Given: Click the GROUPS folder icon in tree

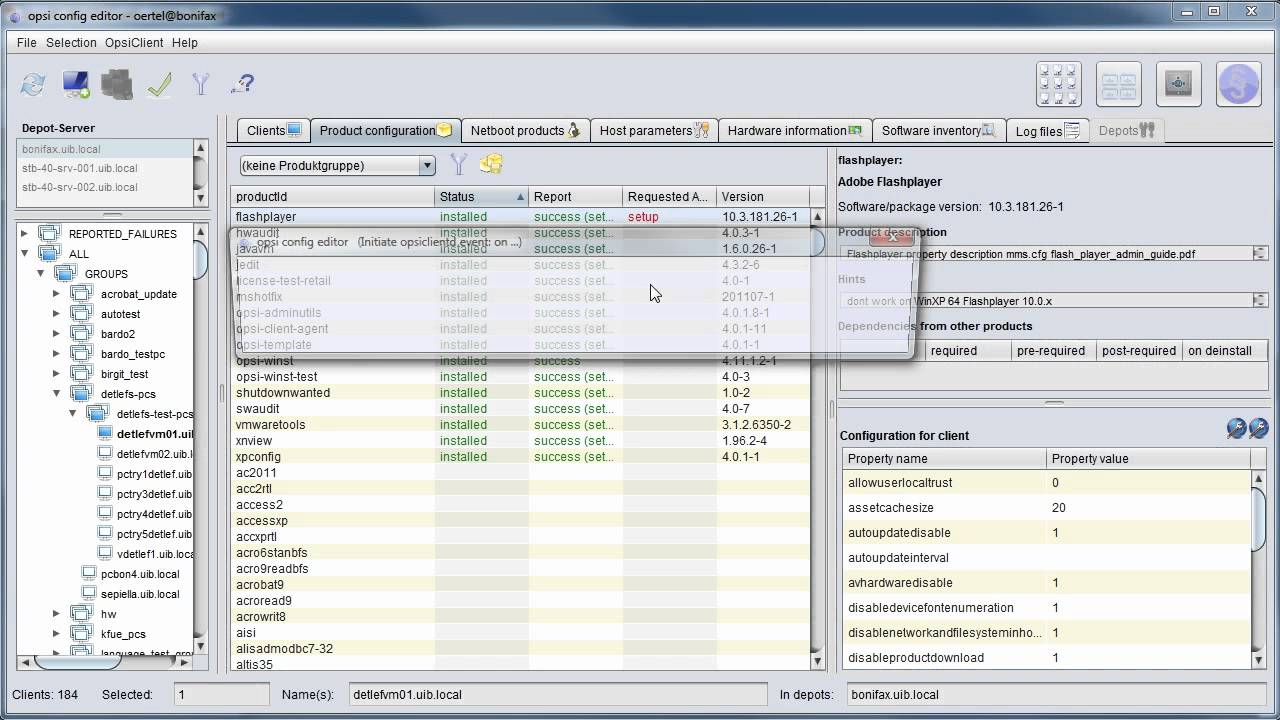Looking at the screenshot, I should click(65, 273).
